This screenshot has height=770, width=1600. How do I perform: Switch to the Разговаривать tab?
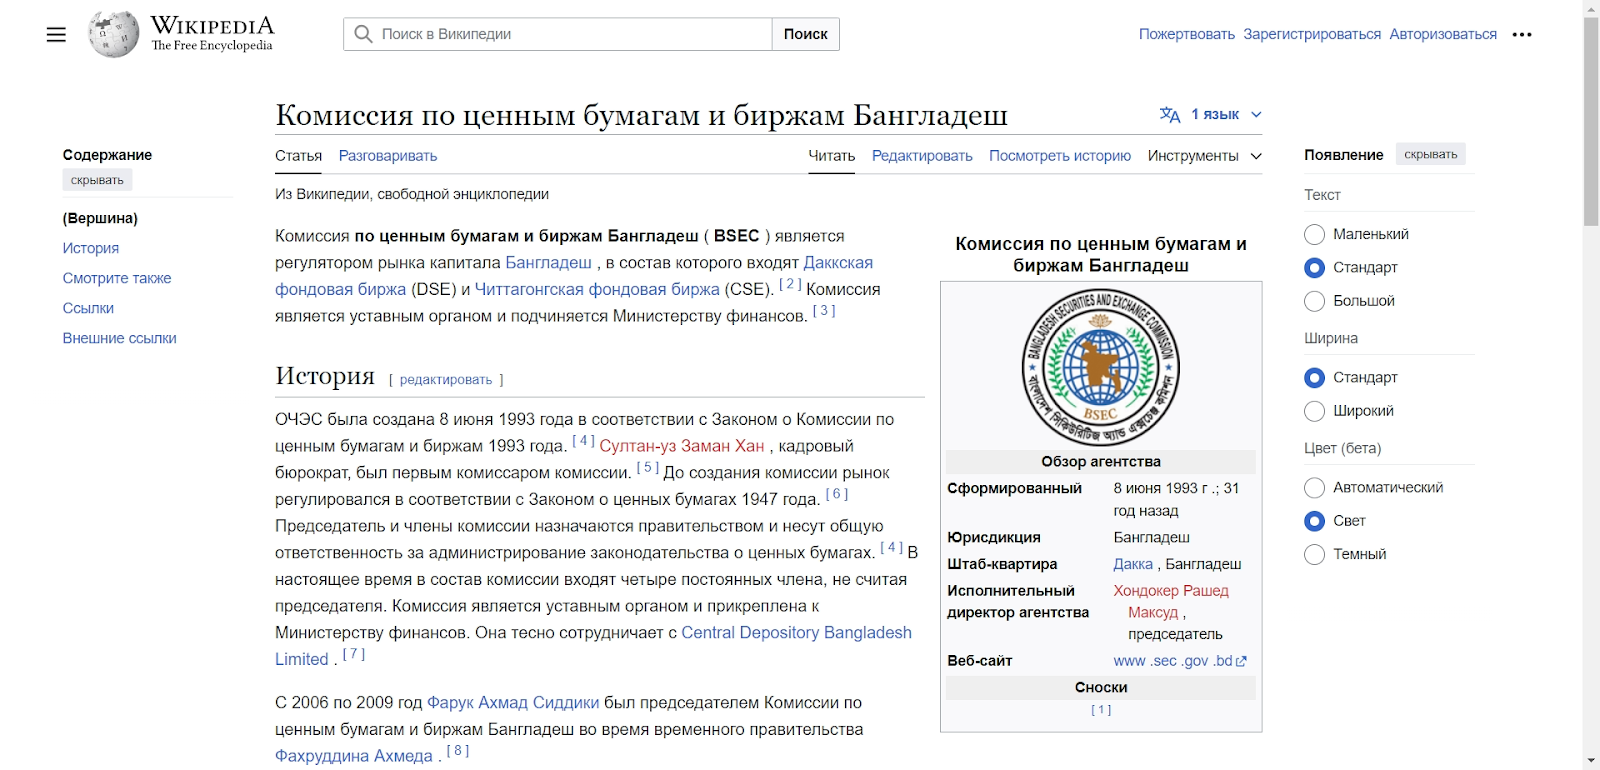tap(387, 156)
